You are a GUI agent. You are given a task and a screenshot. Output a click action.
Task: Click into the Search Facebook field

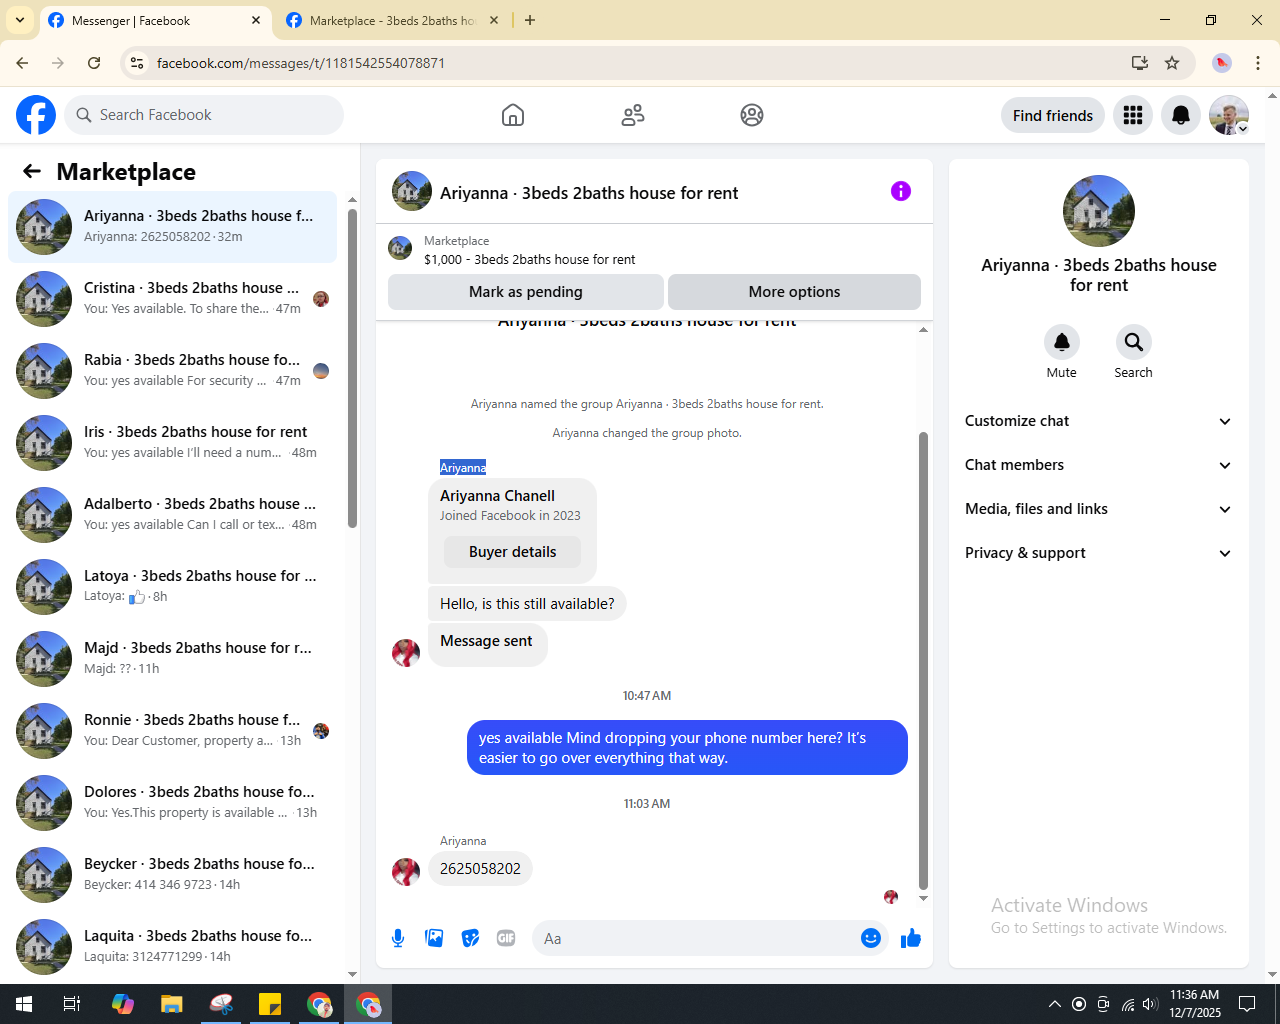204,115
